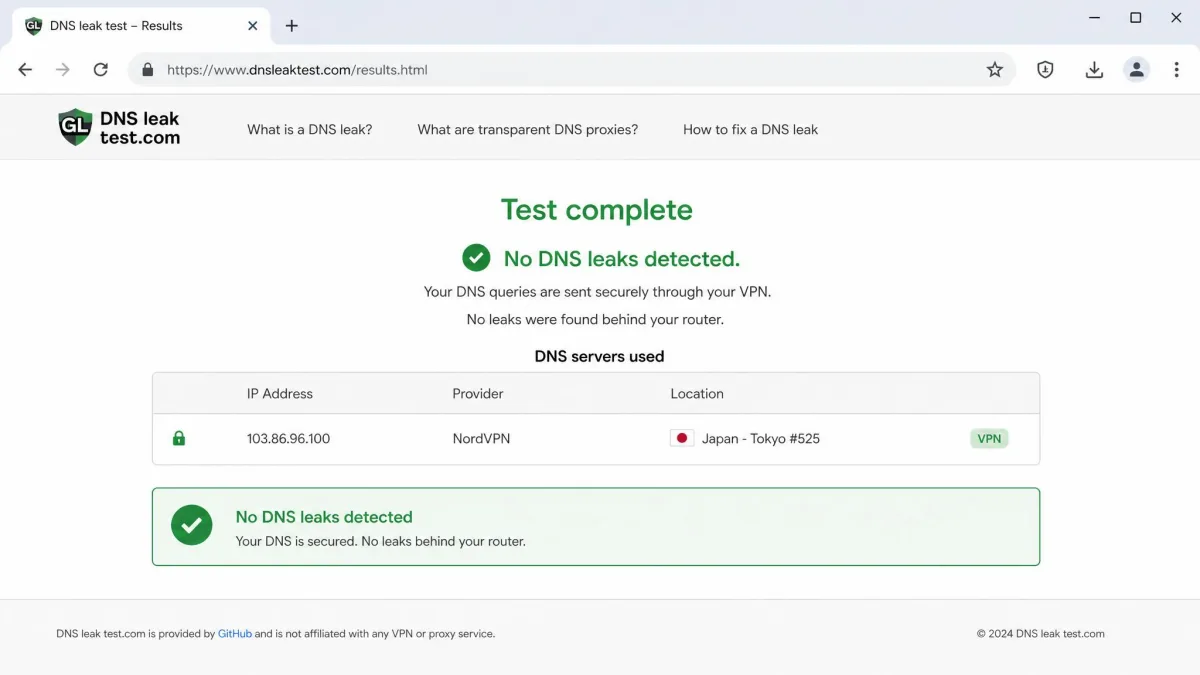Click the DNS leak test.com site title
This screenshot has height=675, width=1200.
tap(140, 128)
